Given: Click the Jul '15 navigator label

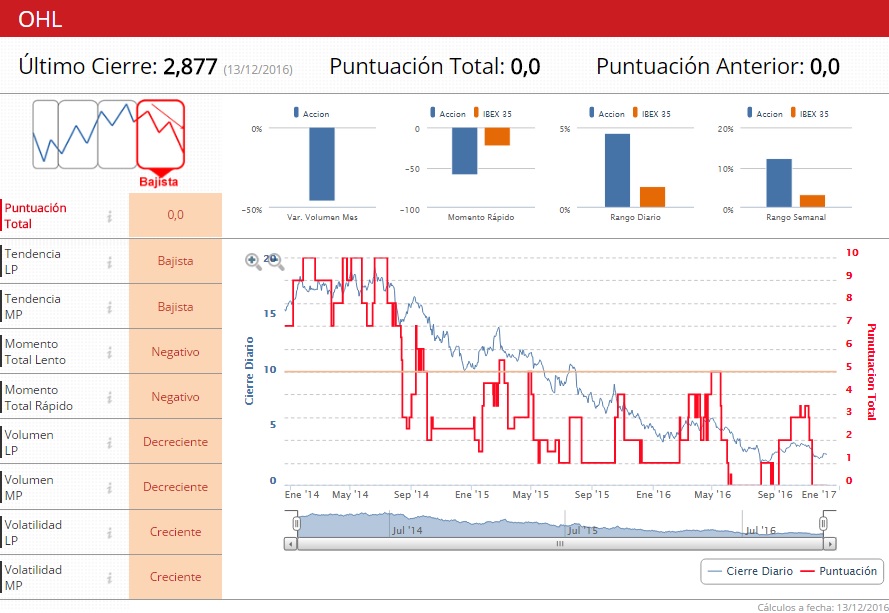Looking at the screenshot, I should click(583, 531).
